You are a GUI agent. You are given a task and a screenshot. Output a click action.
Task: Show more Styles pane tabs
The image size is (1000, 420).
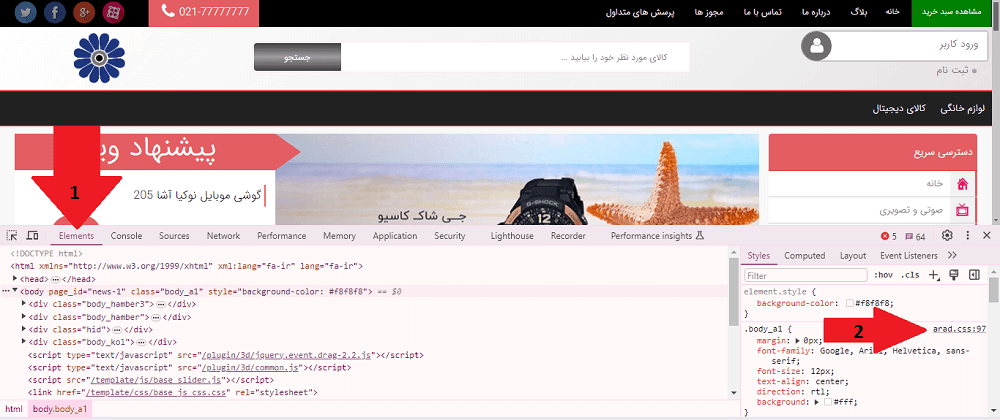coord(952,255)
